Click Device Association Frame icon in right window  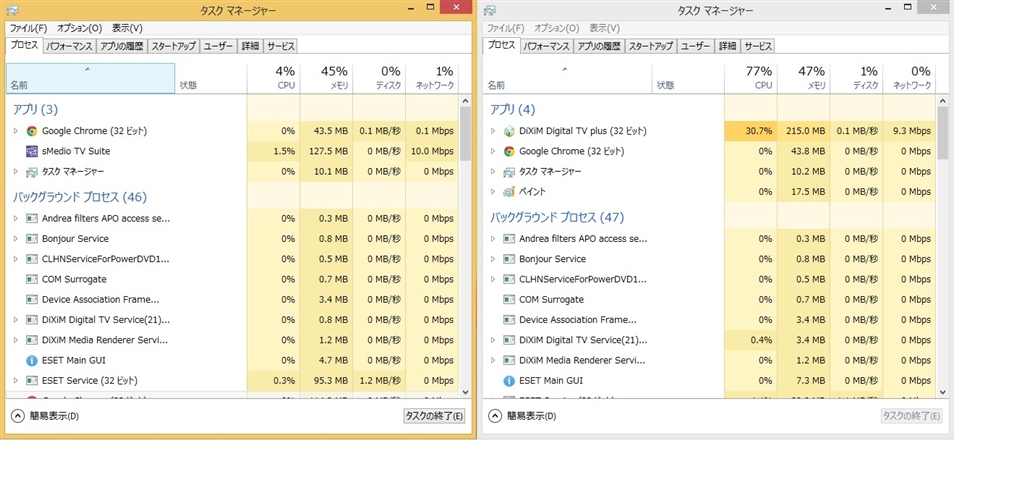509,319
